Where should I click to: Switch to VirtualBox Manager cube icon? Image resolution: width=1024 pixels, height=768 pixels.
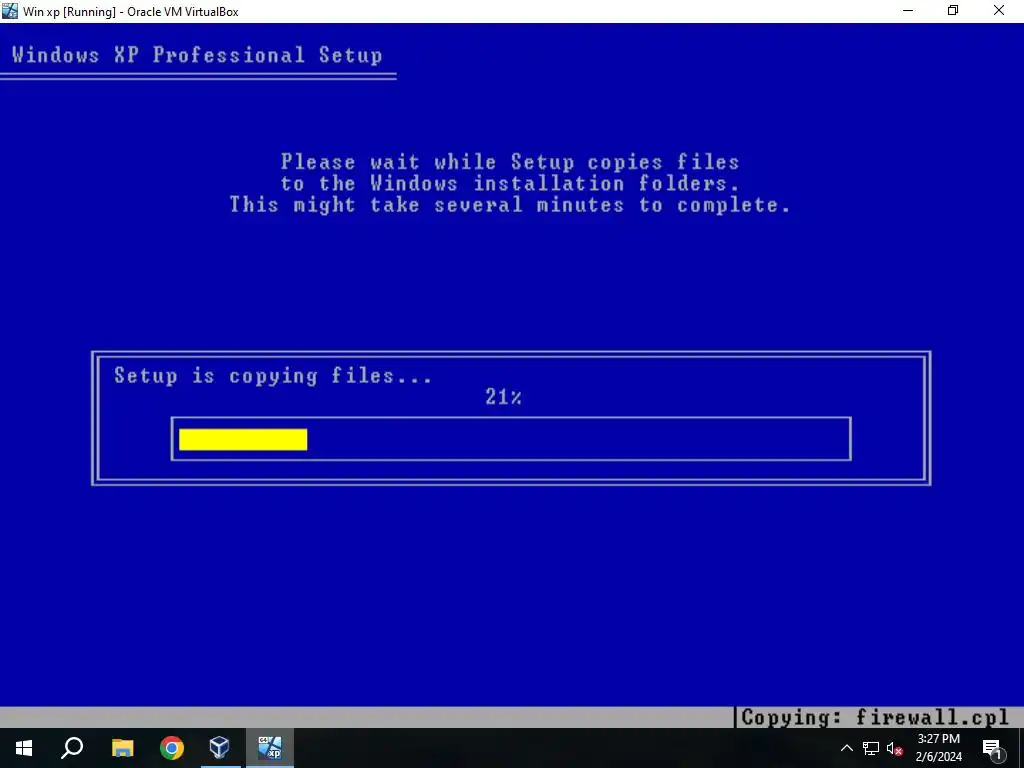[219, 748]
